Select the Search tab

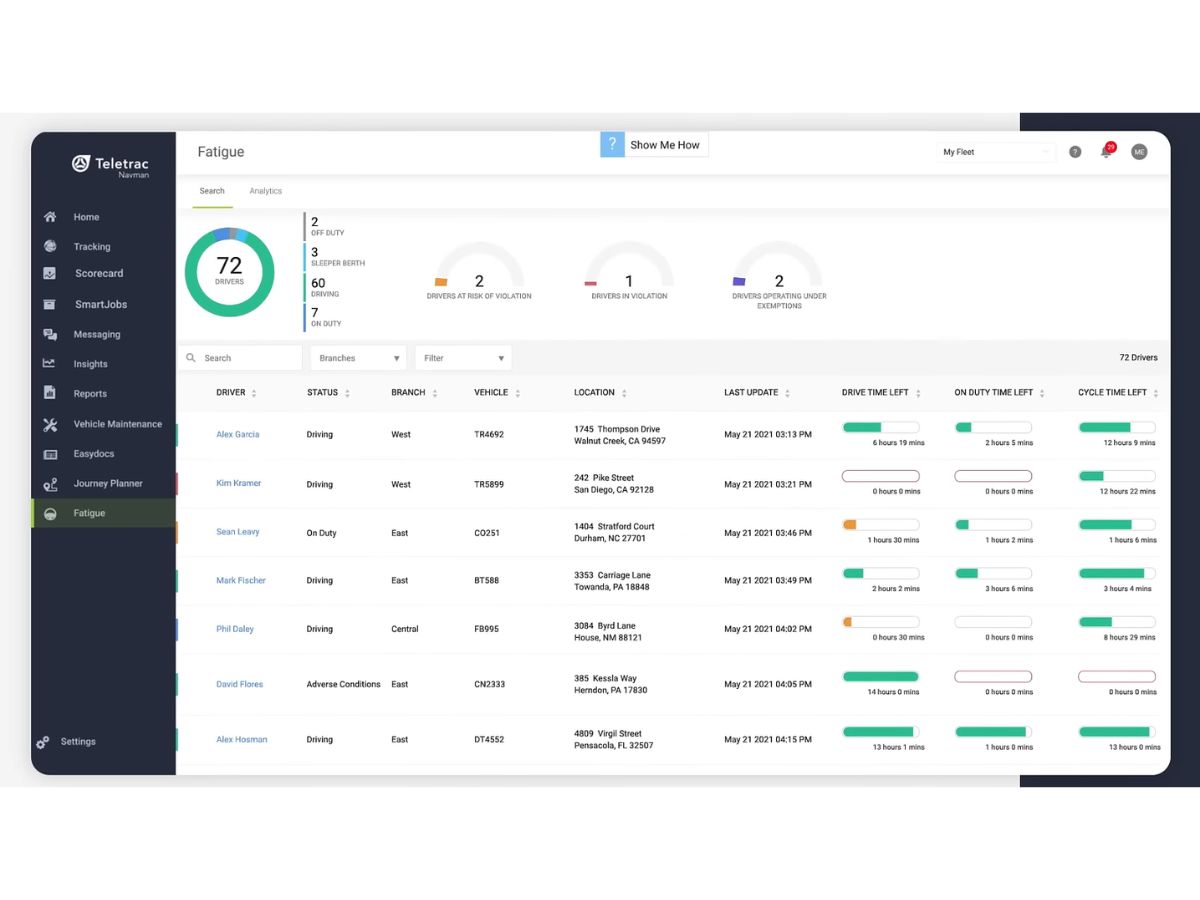[x=212, y=191]
